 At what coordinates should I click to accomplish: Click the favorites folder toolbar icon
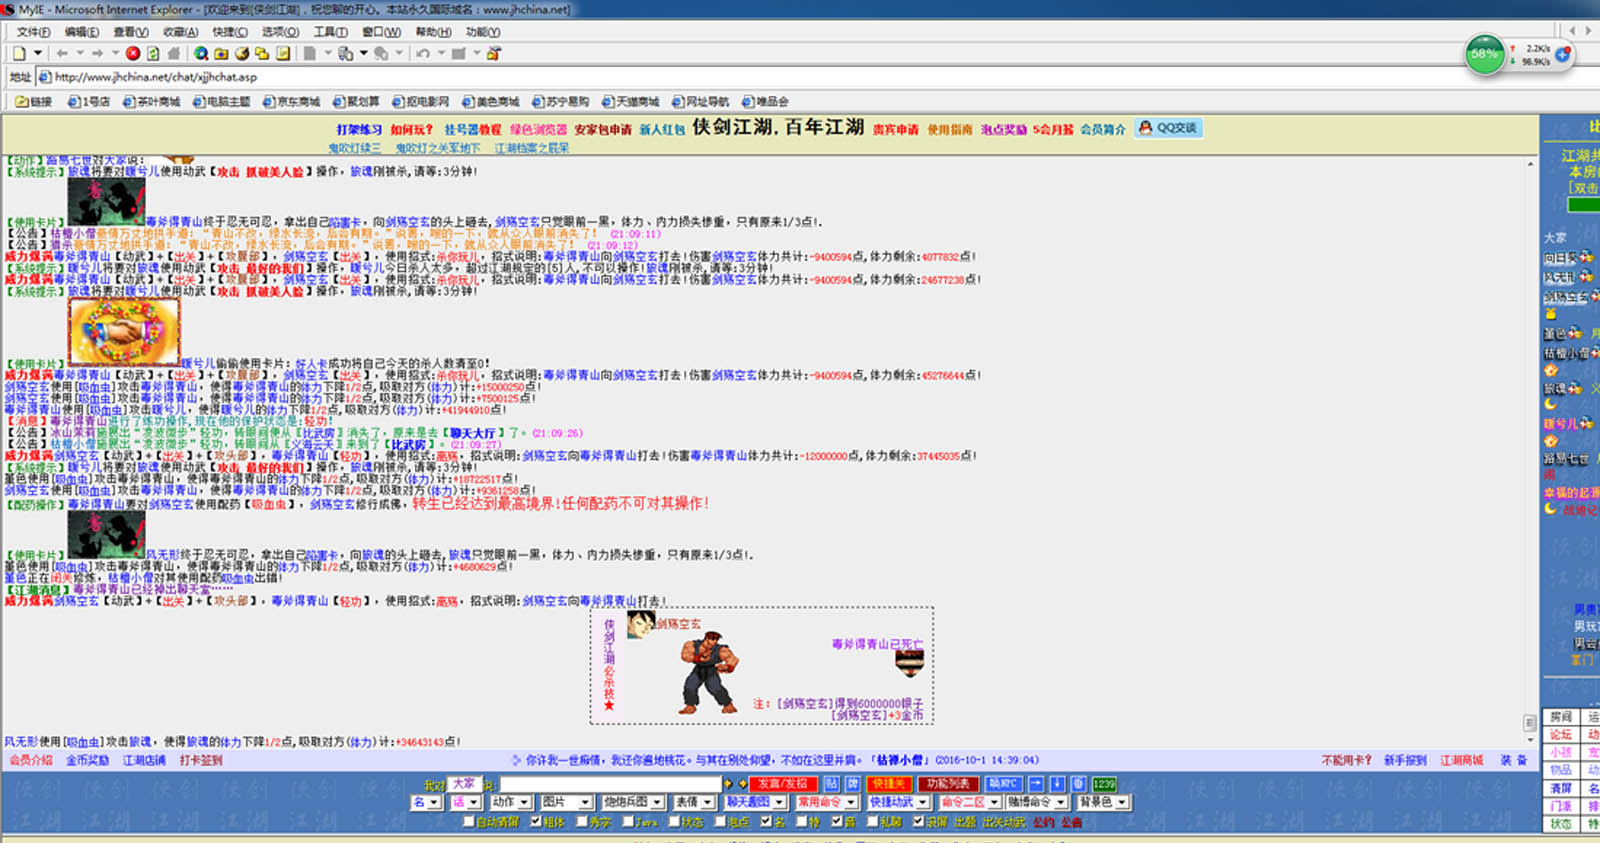(x=221, y=53)
